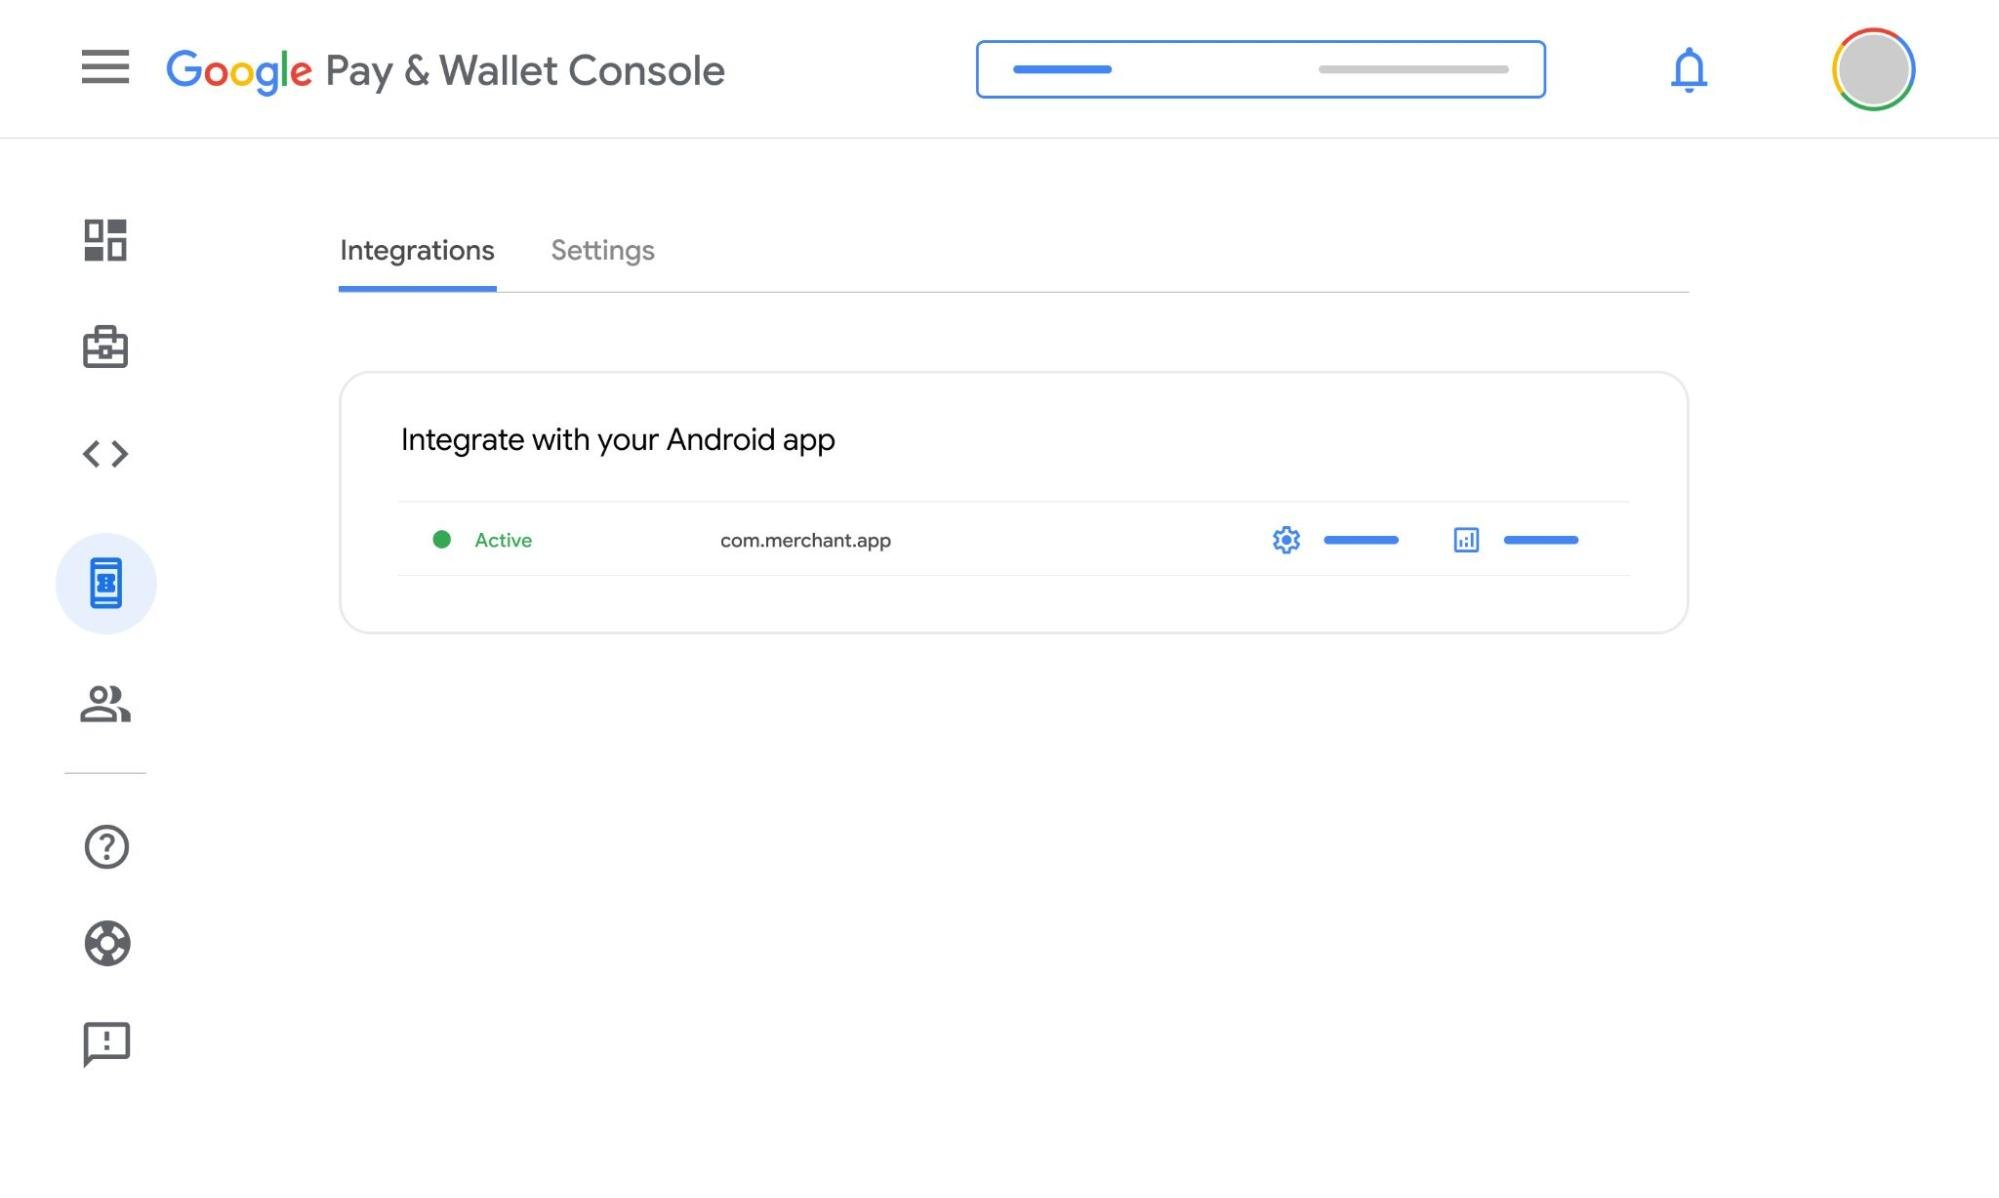
Task: Switch to the Integrations tab
Action: pos(417,250)
